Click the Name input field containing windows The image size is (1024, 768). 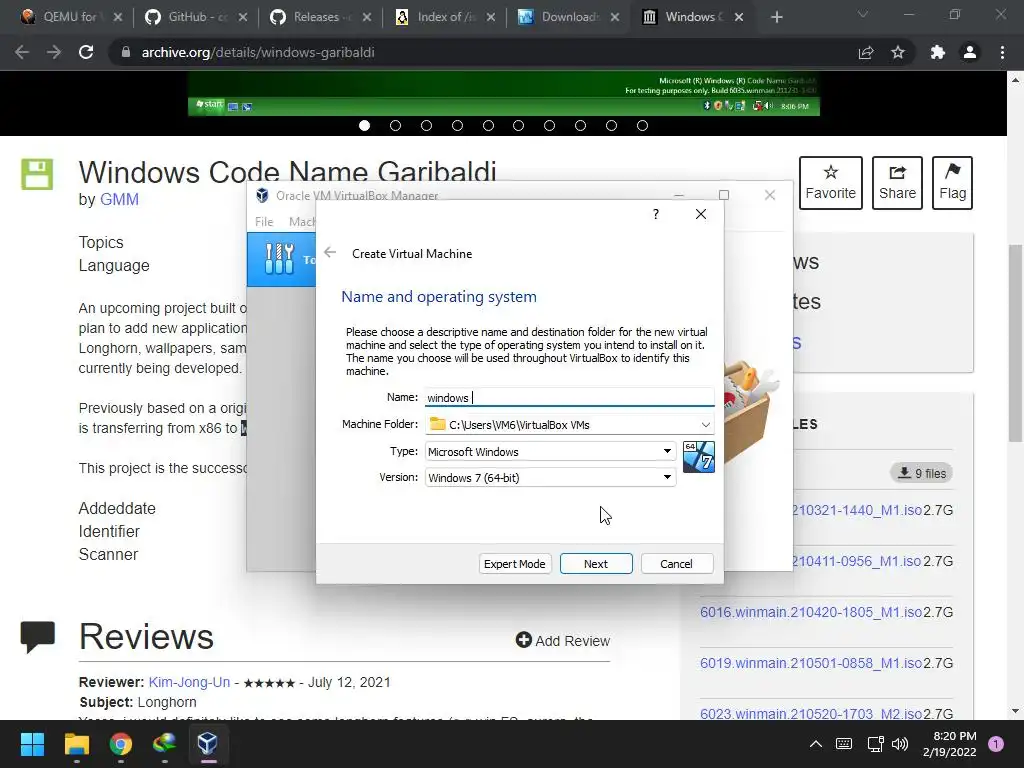pyautogui.click(x=569, y=397)
